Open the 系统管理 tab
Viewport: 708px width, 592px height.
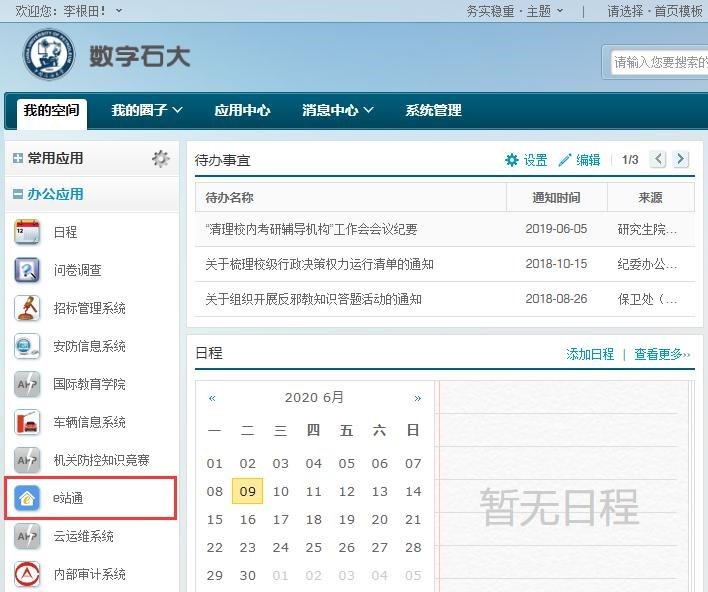point(433,110)
